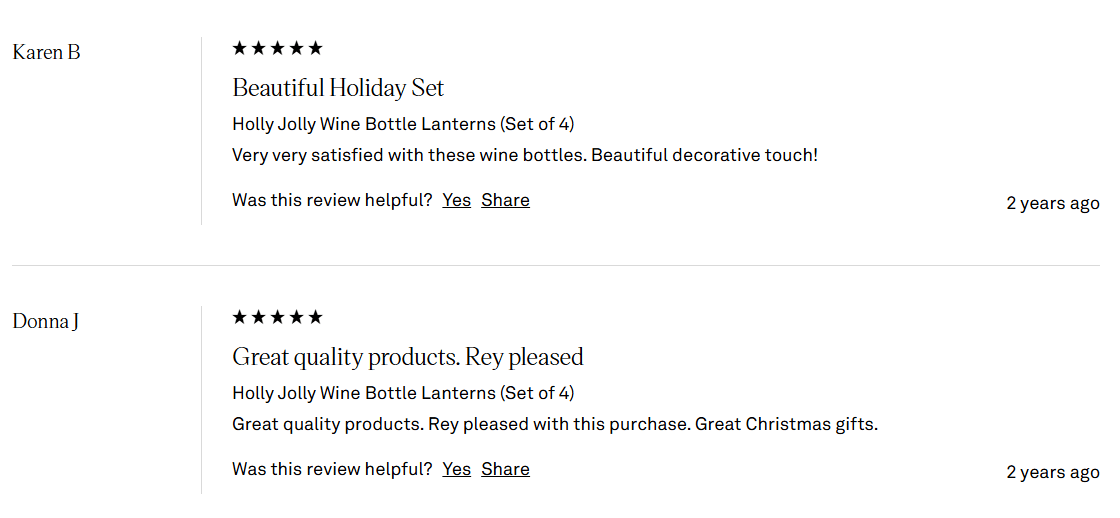This screenshot has height=518, width=1120.
Task: Click the "2 years ago" timestamp on Donna's review
Action: click(1052, 472)
